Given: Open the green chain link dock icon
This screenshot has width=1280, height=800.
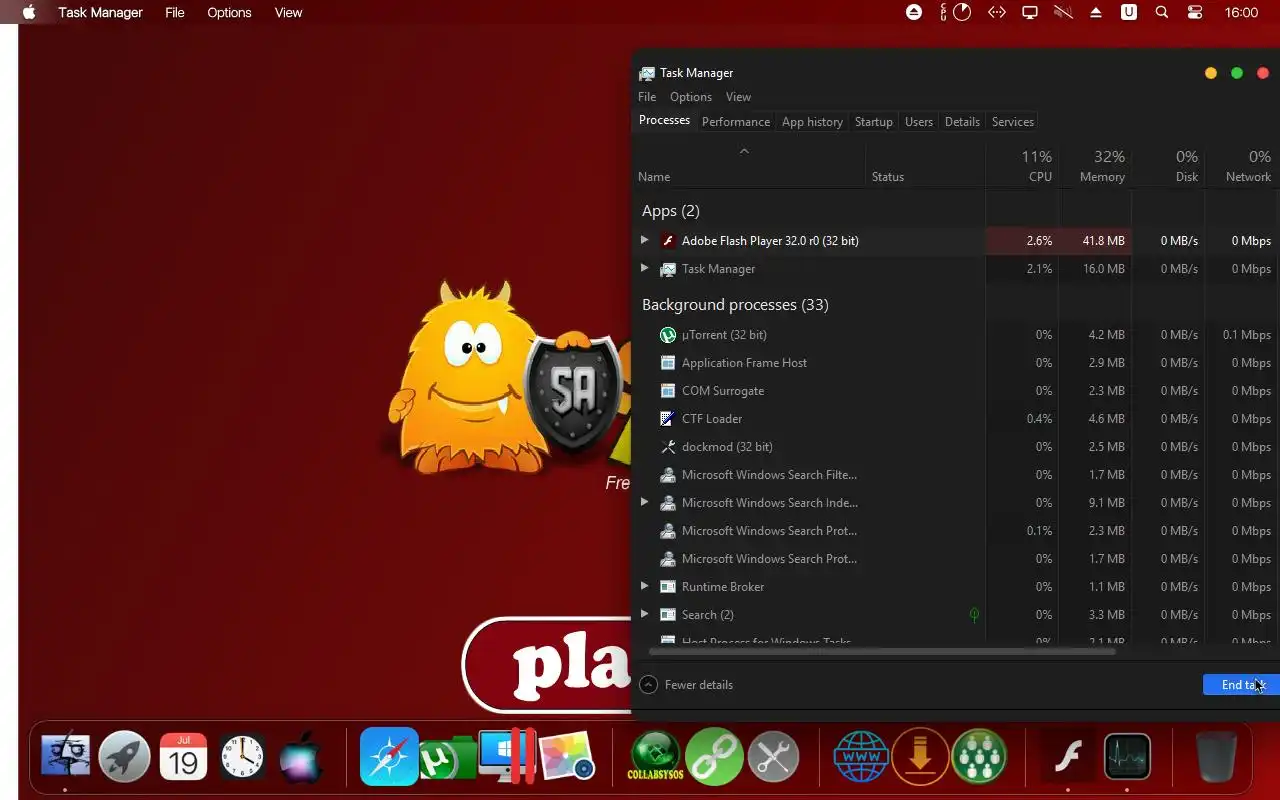Looking at the screenshot, I should point(714,756).
